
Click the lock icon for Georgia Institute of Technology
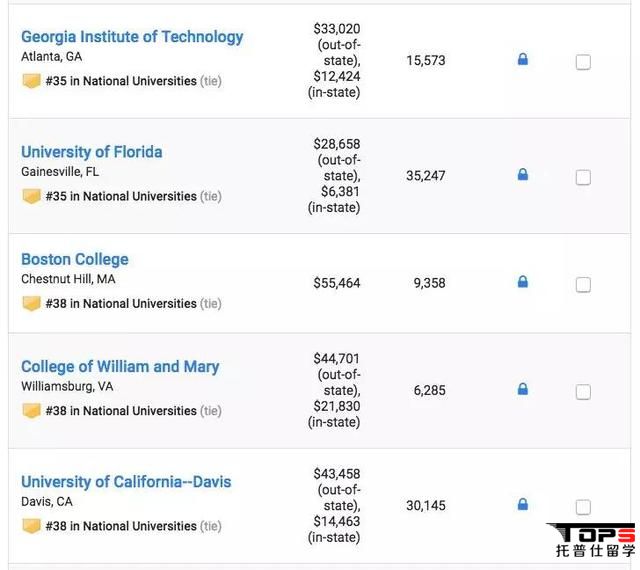(x=522, y=60)
